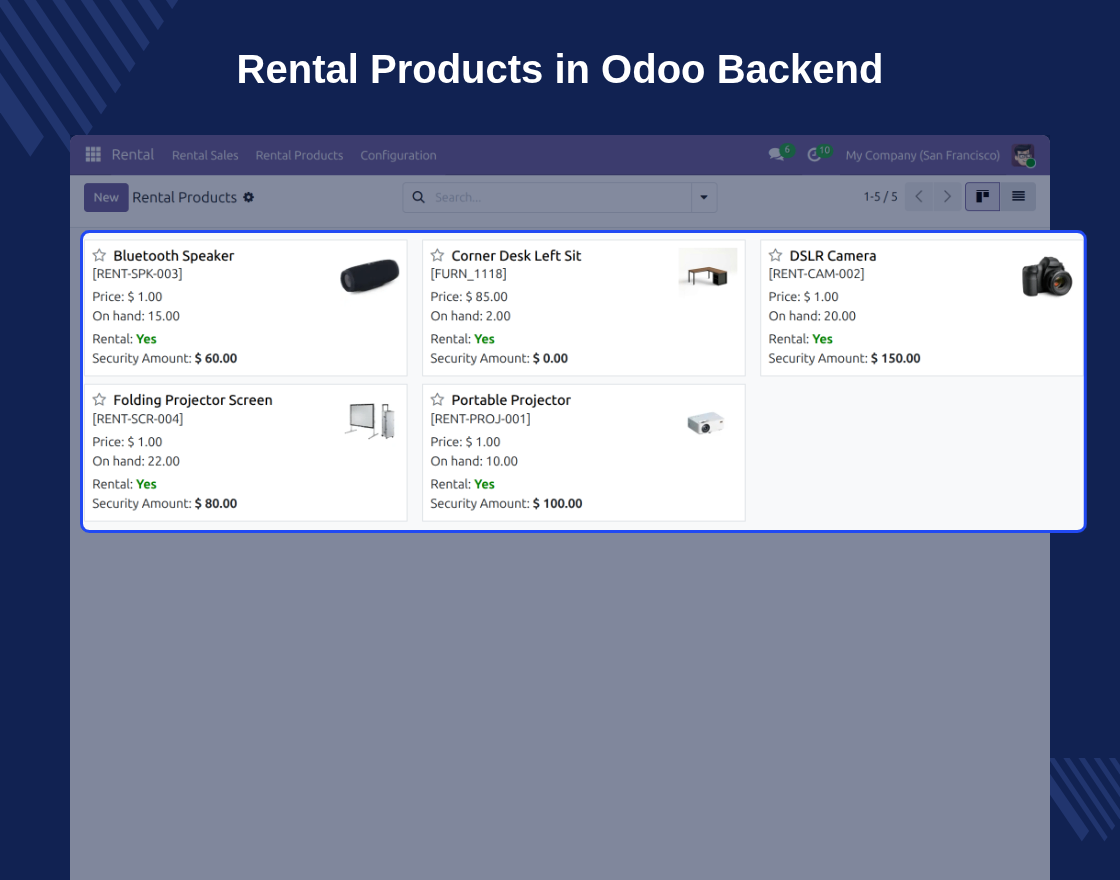This screenshot has height=880, width=1120.
Task: Click Rental: Yes on Portable Projector card
Action: [x=462, y=484]
